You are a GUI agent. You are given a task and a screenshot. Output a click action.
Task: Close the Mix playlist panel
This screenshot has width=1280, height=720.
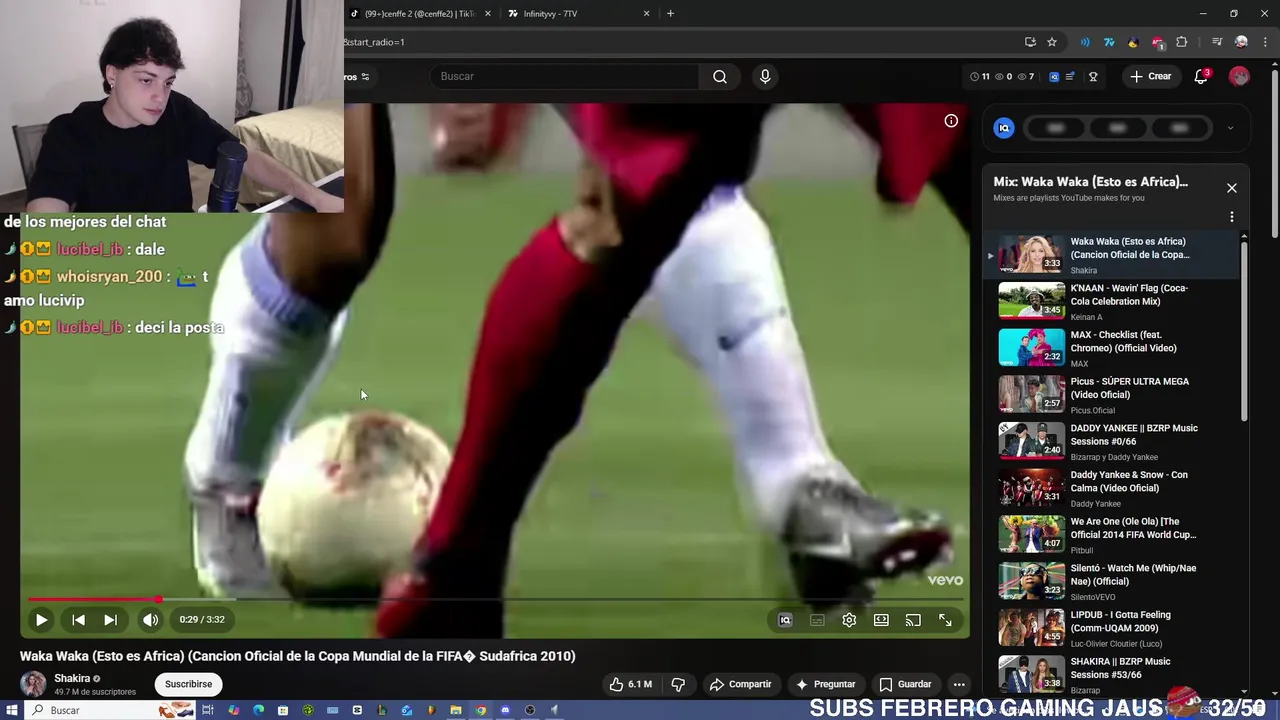tap(1232, 188)
